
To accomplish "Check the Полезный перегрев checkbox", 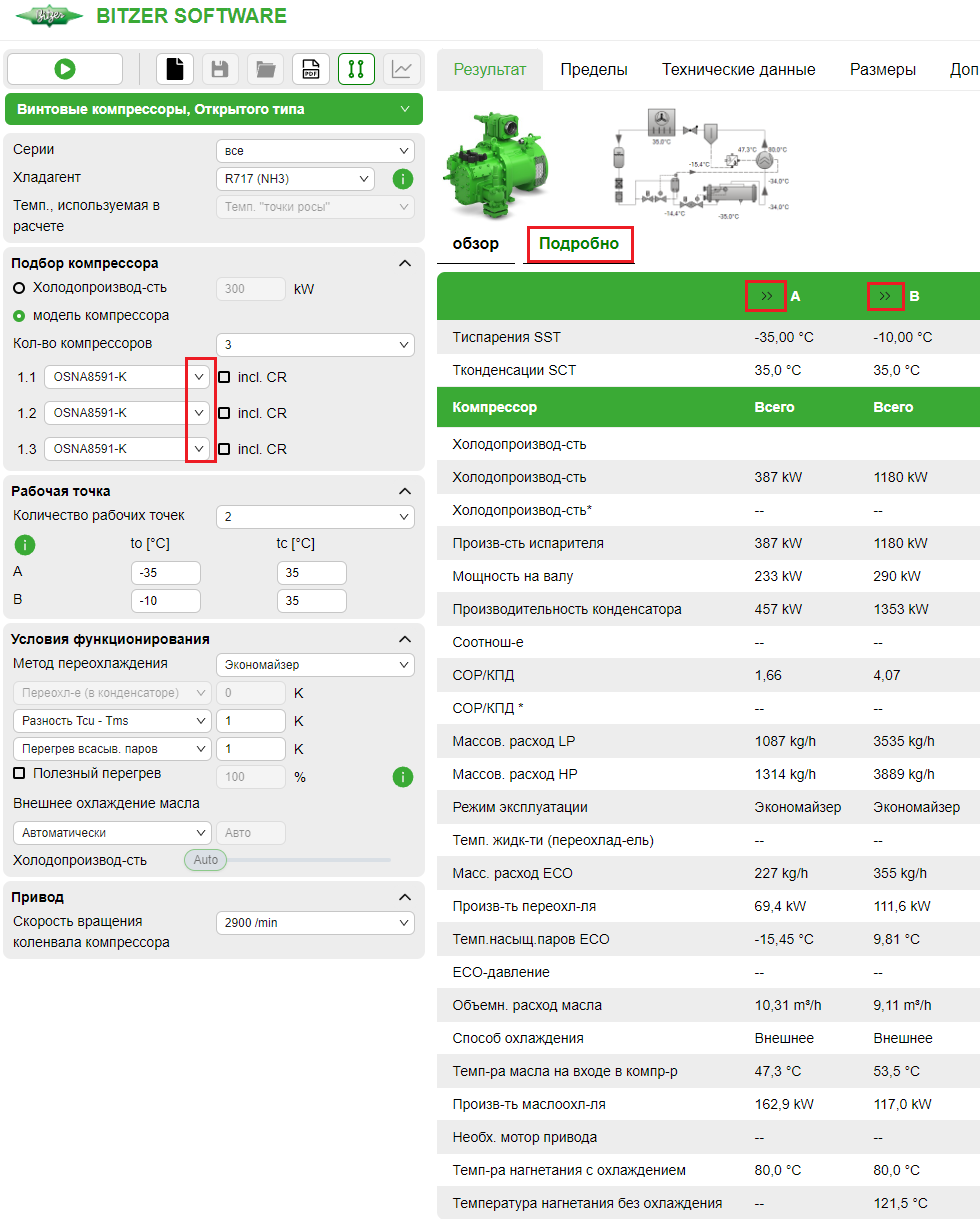I will pos(19,774).
